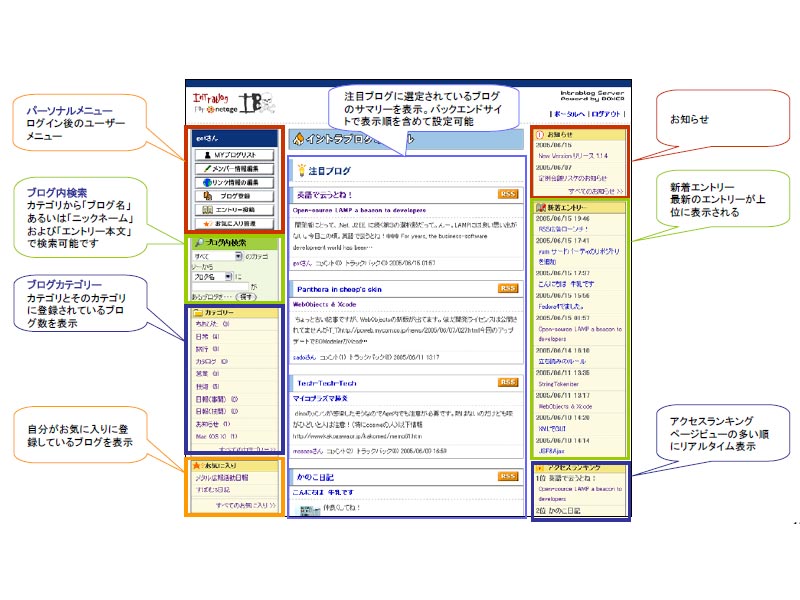Viewport: 800px width, 600px height.
Task: Open the かのこ日記 blog title
Action: tap(315, 477)
